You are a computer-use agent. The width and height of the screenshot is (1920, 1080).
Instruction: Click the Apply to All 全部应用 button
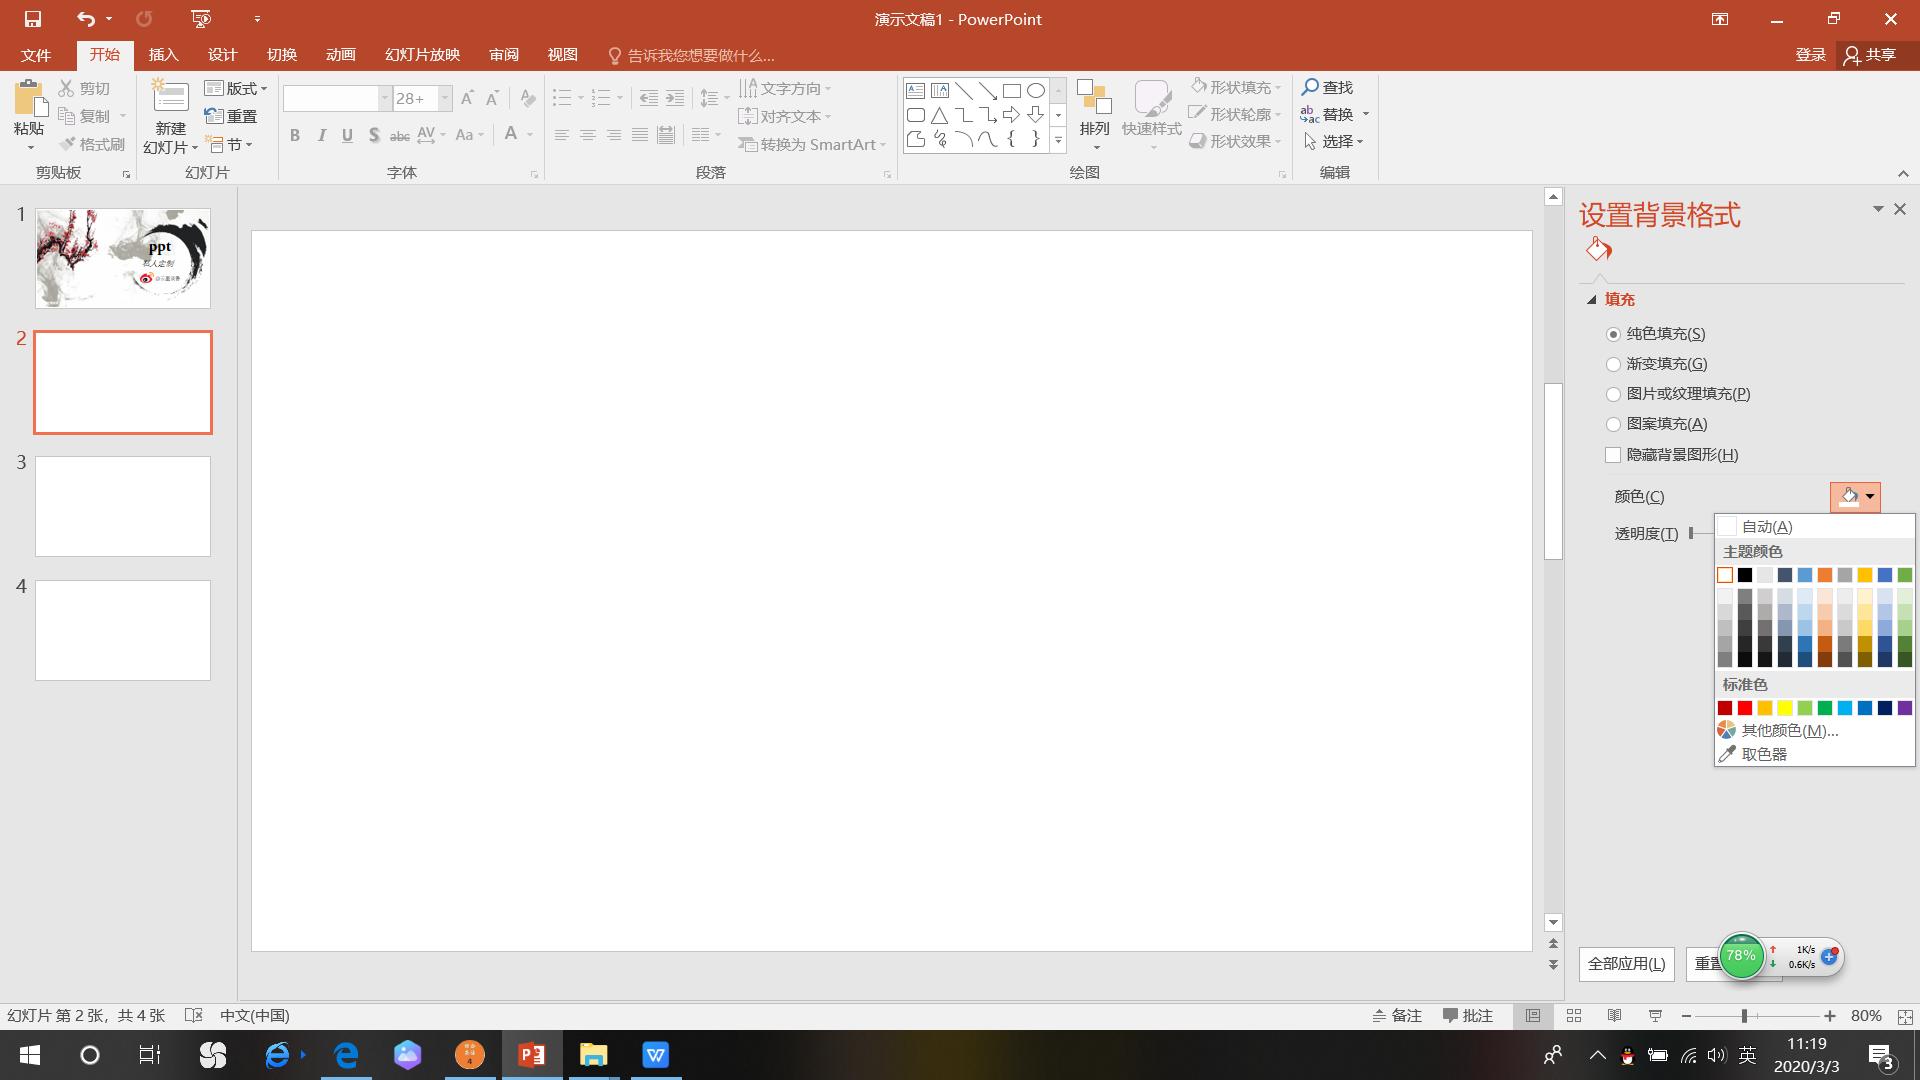coord(1626,964)
